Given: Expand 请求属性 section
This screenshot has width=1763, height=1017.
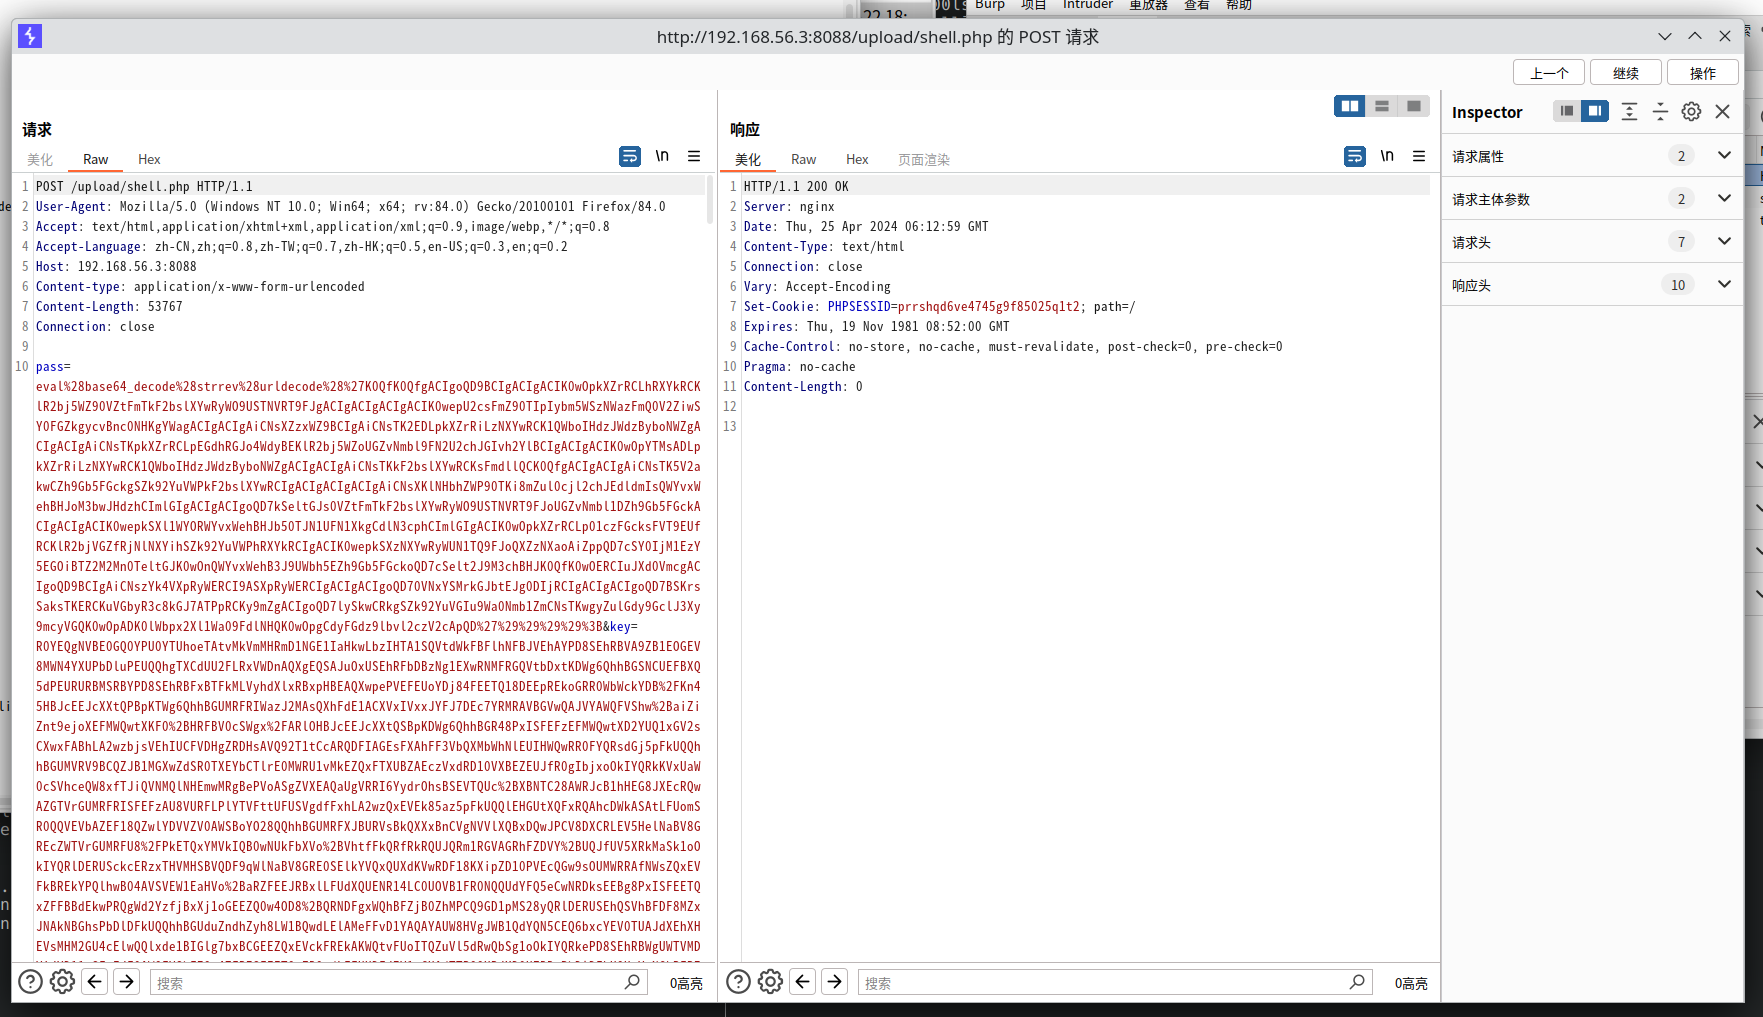Looking at the screenshot, I should point(1724,155).
